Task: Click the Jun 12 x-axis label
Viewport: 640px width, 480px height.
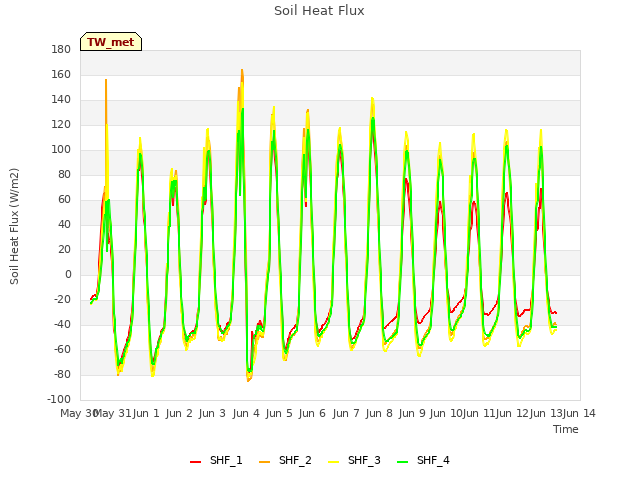Action: (x=512, y=413)
